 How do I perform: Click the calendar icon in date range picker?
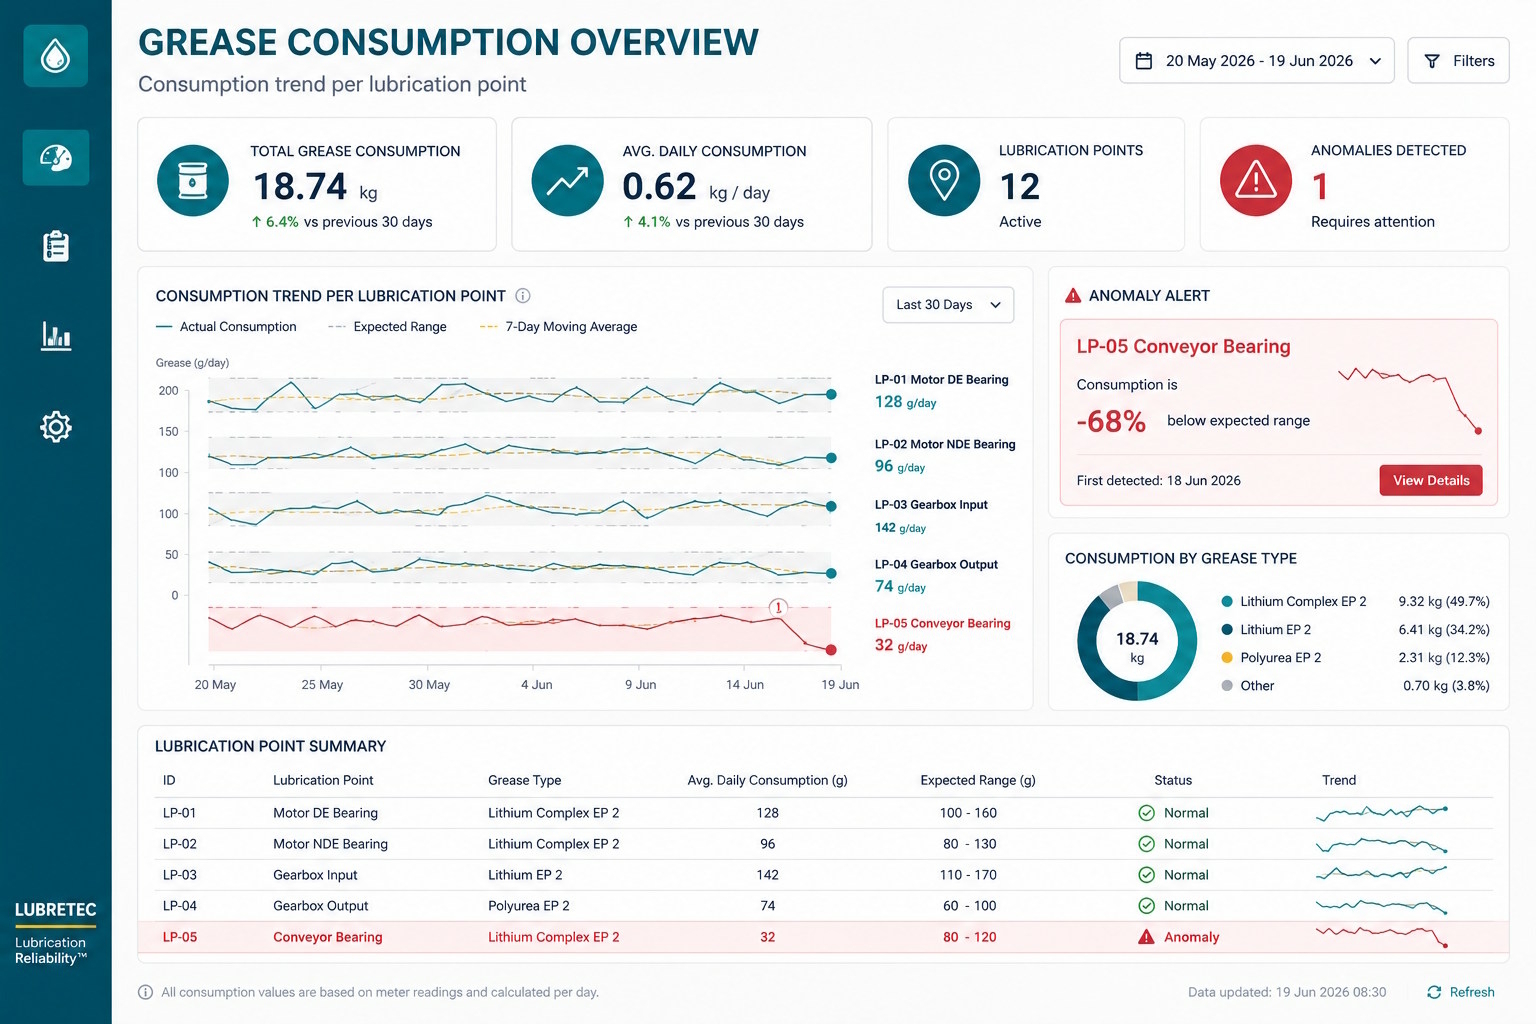pos(1144,61)
